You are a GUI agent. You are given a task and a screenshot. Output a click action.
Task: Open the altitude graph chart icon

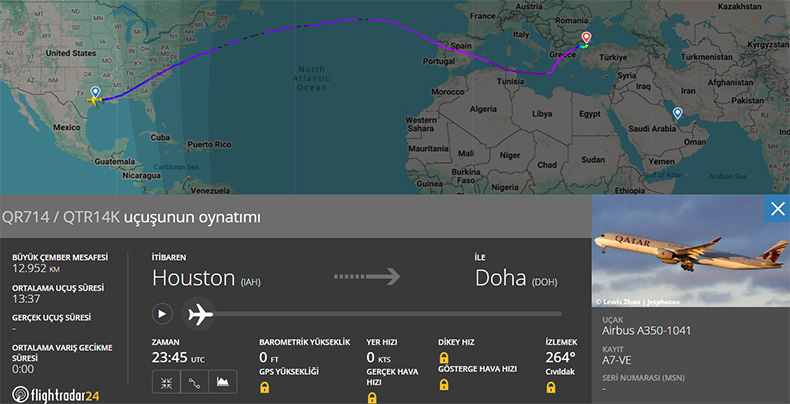click(x=222, y=382)
